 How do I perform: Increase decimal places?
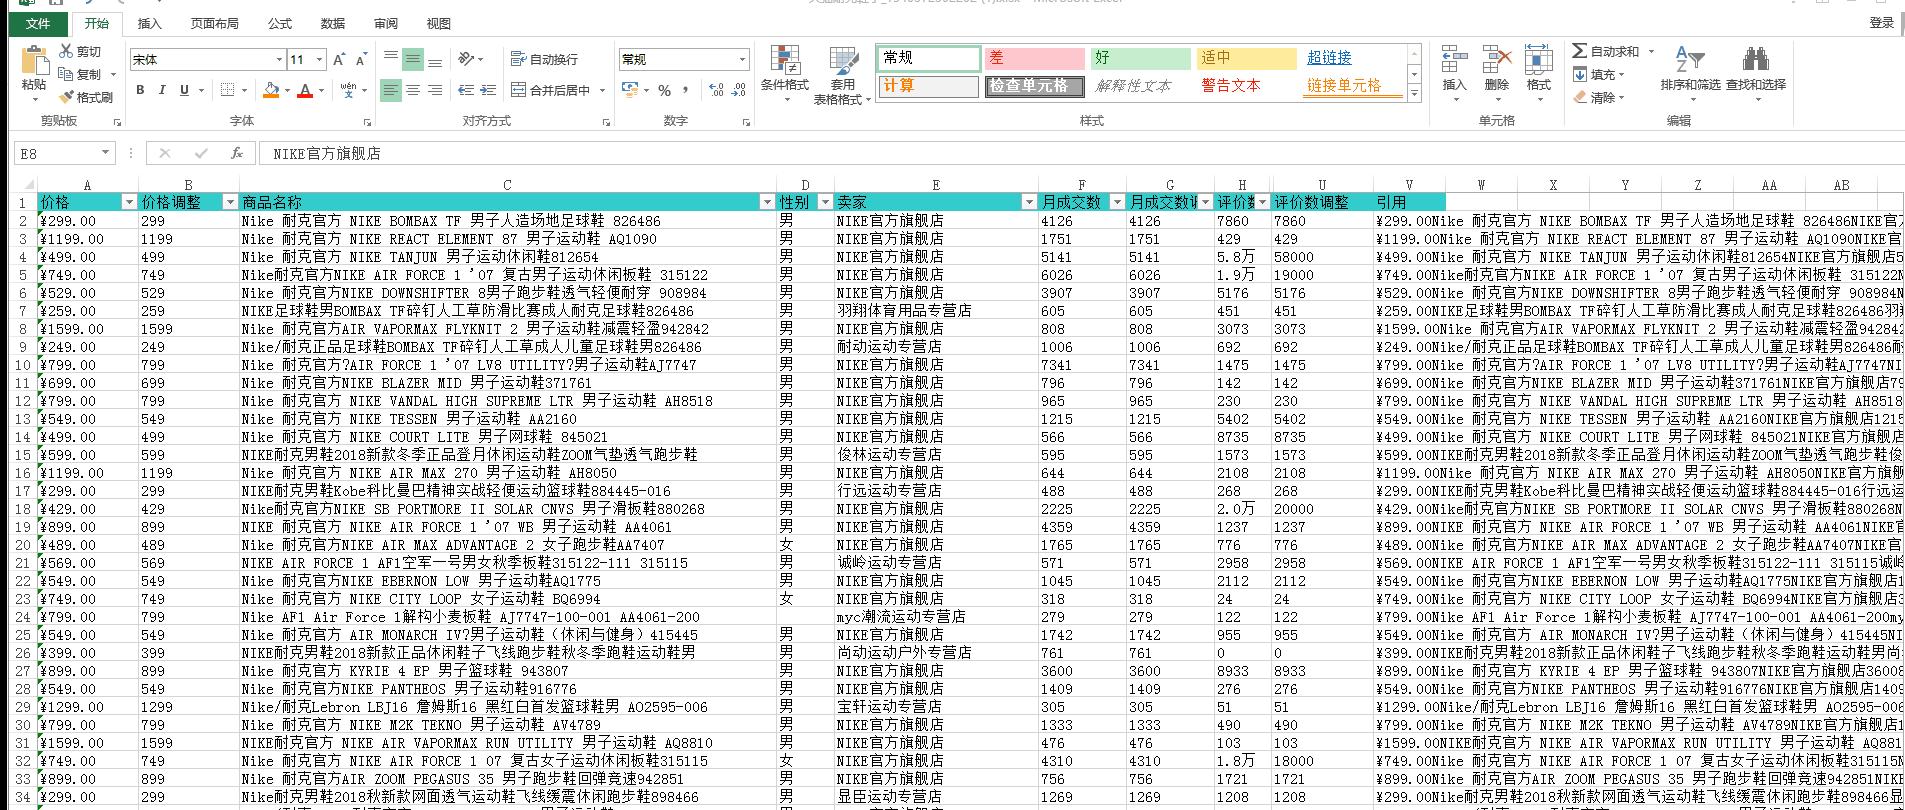(x=717, y=90)
